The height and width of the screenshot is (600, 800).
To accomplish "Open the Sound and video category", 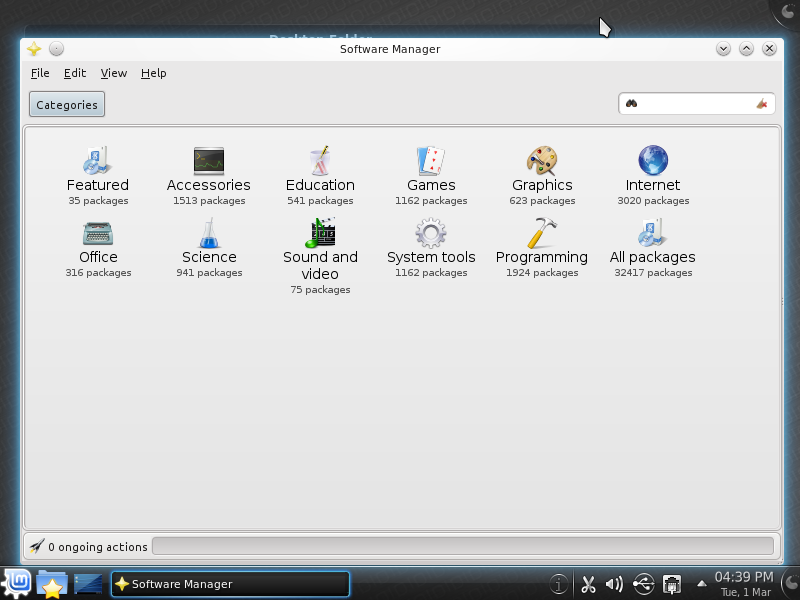I will coord(319,243).
